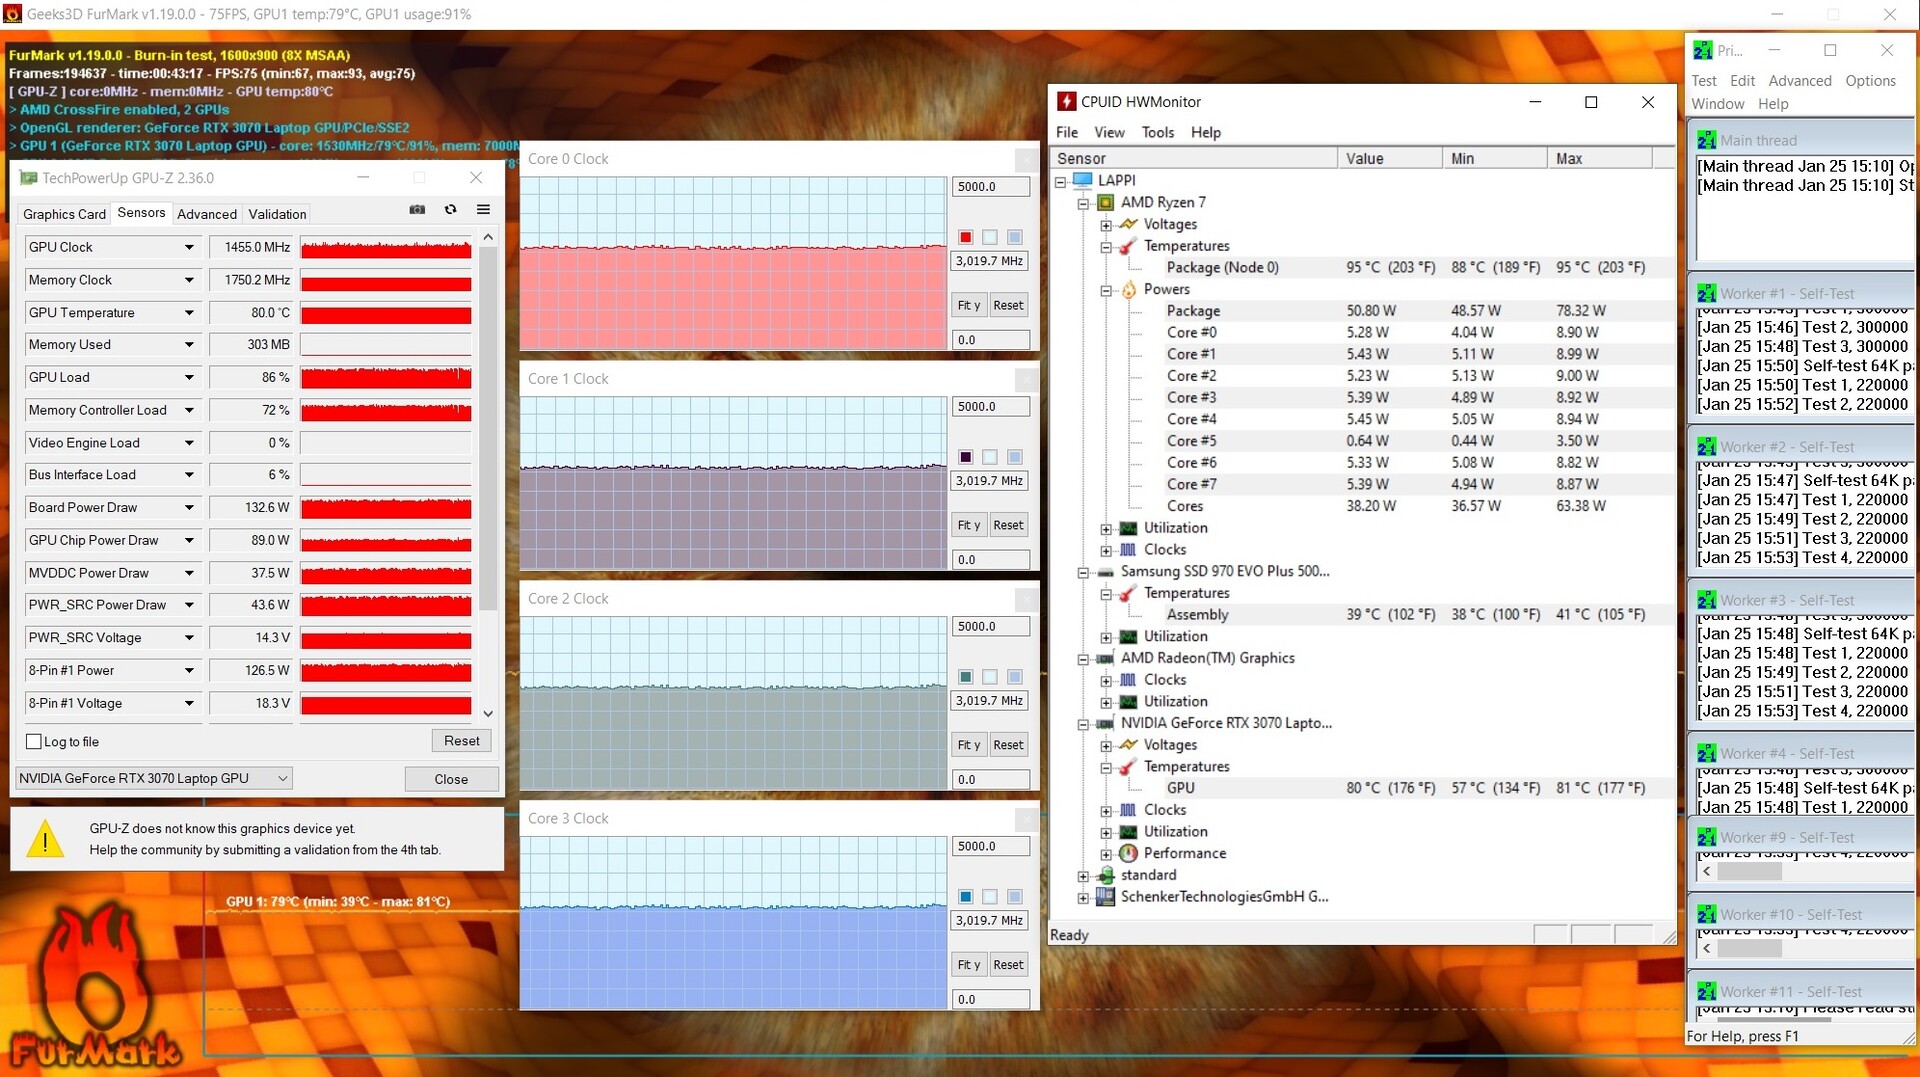This screenshot has height=1077, width=1920.
Task: Click the Max column header in HWMonitor
Action: 1600,158
